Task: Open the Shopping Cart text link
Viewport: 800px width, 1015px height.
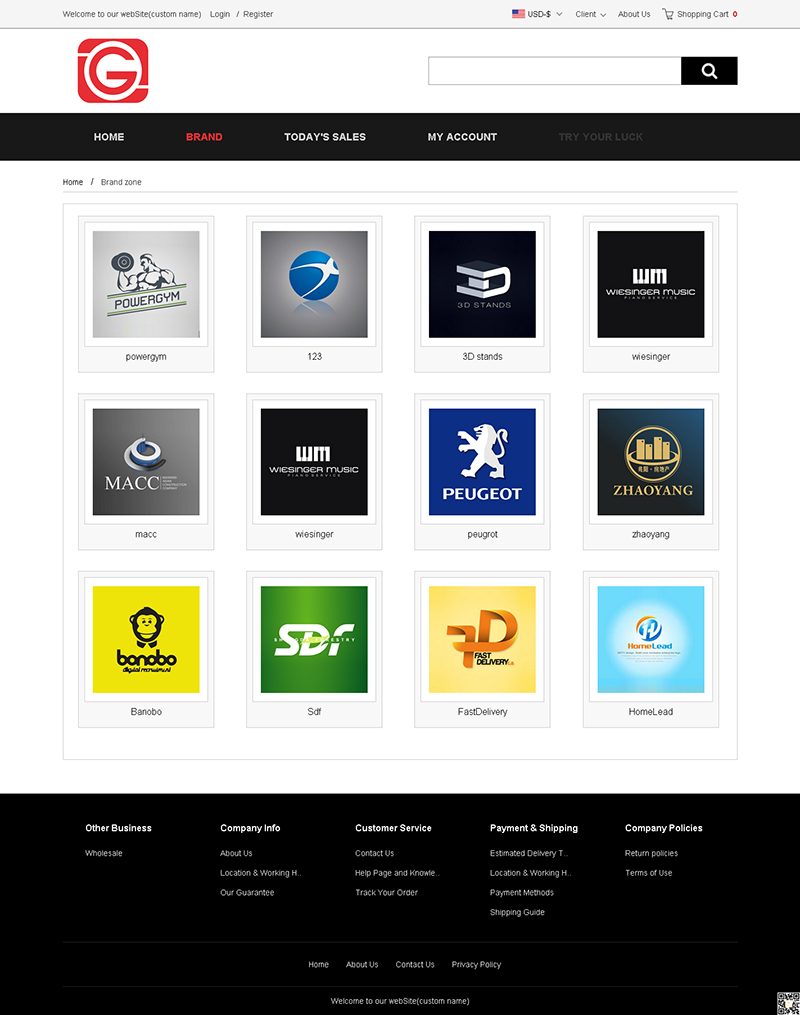Action: point(702,14)
